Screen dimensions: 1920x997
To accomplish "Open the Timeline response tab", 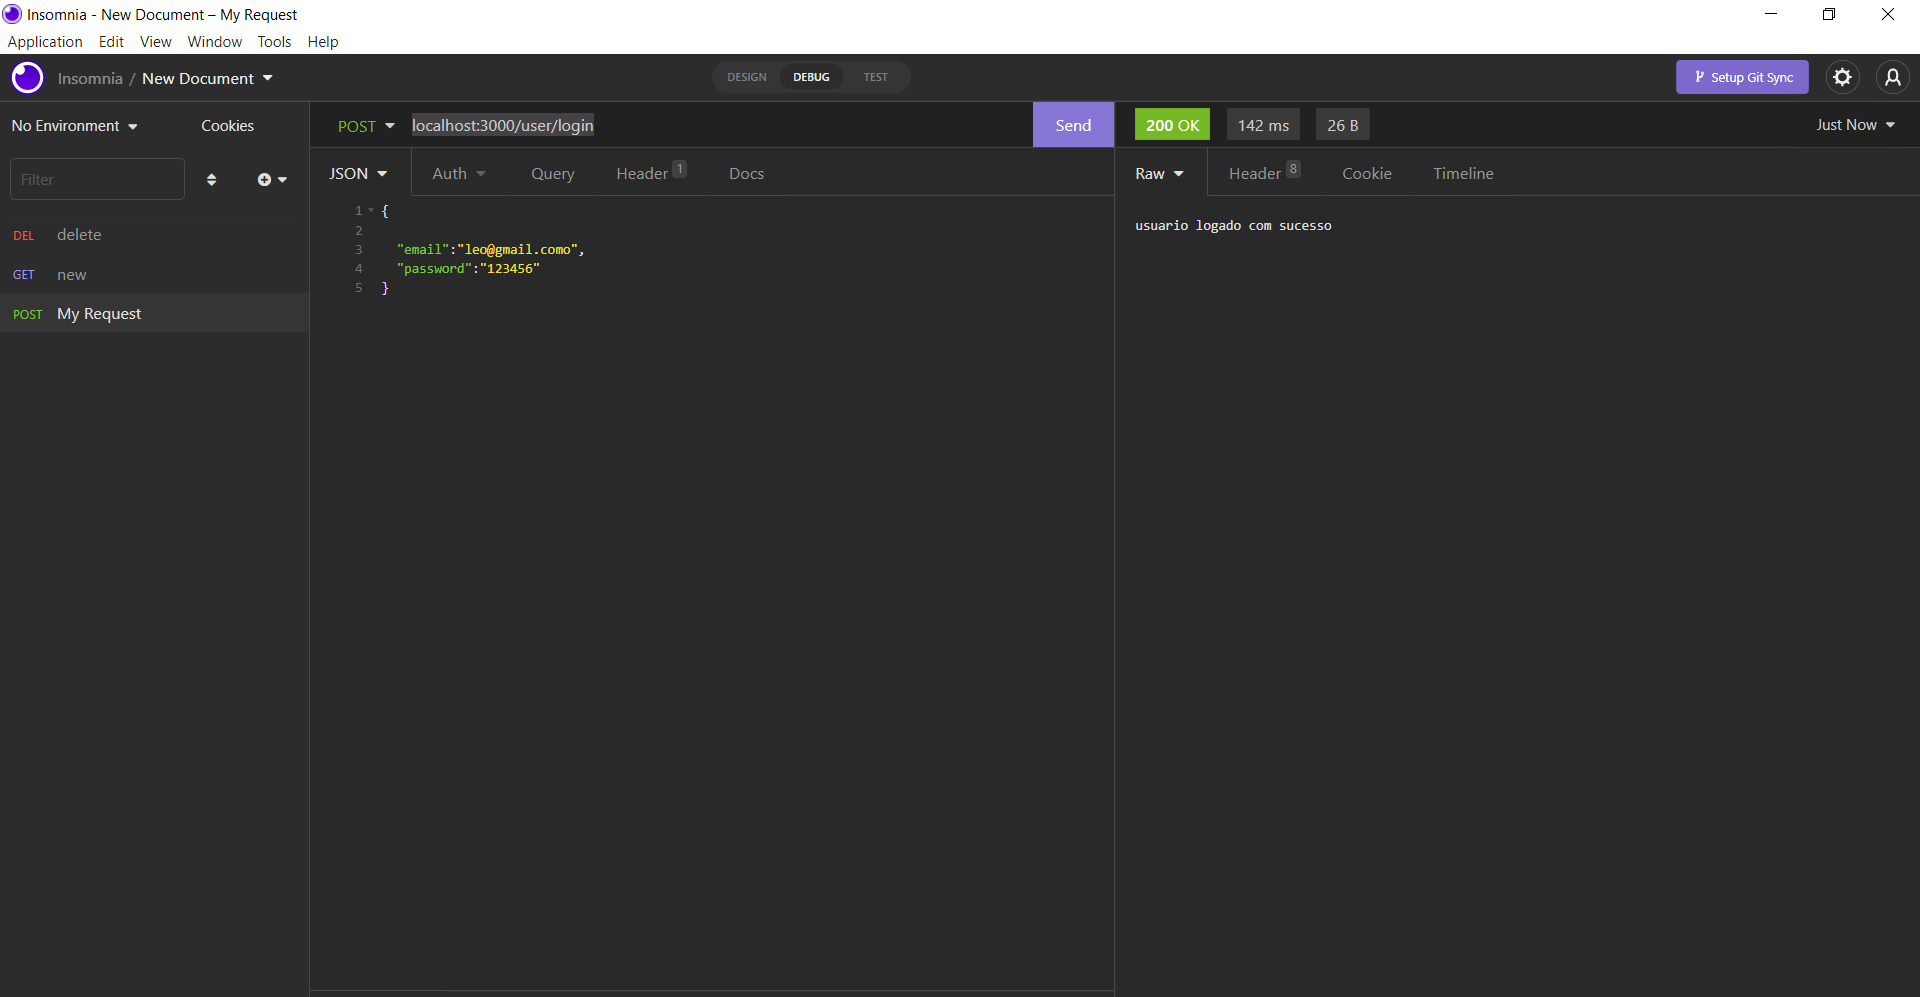I will [x=1463, y=173].
